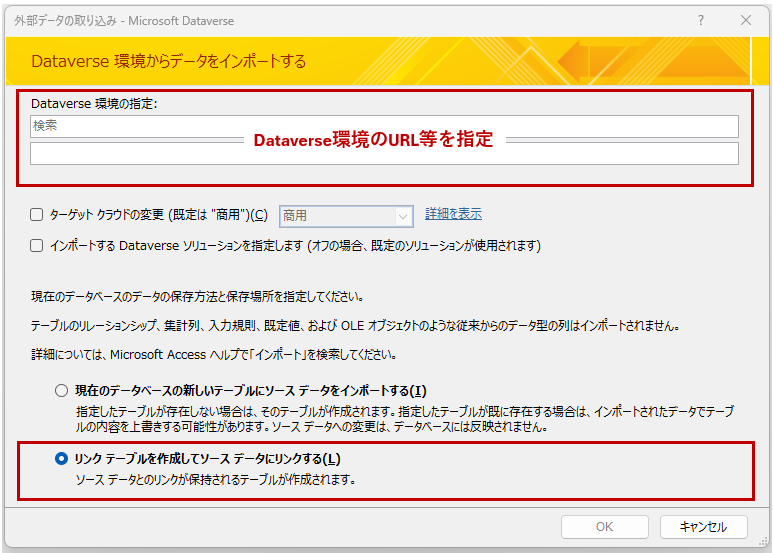
Task: Click the ソース データとのリンクが保持される description text
Action: tap(215, 479)
